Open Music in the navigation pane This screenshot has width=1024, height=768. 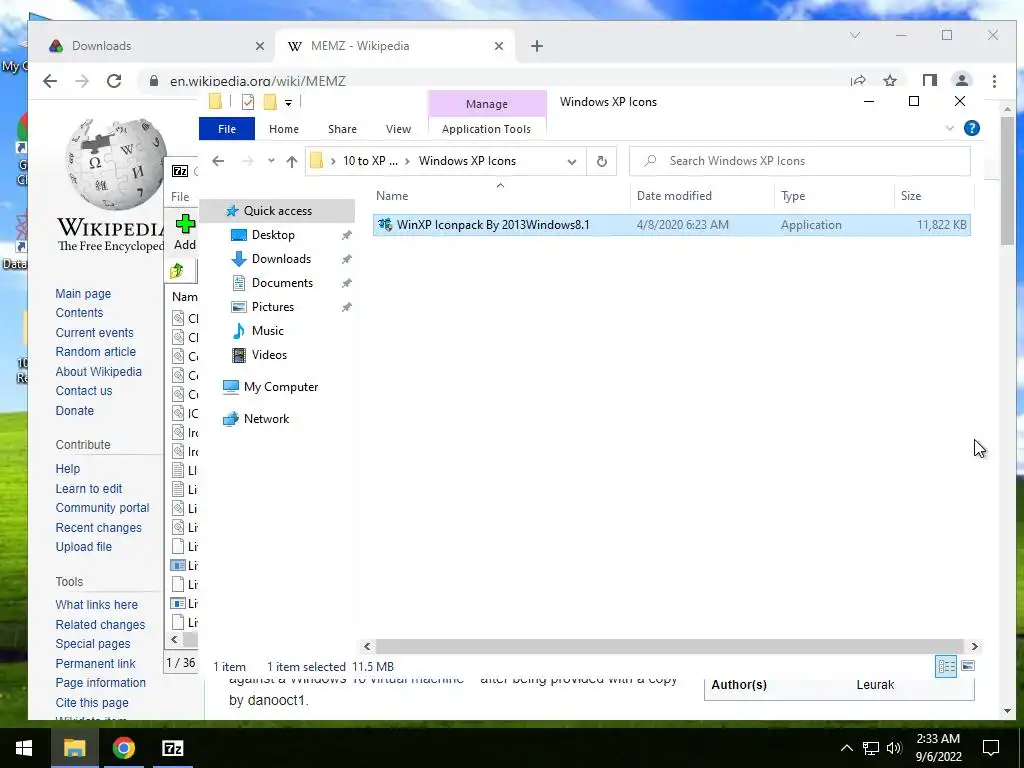click(268, 331)
